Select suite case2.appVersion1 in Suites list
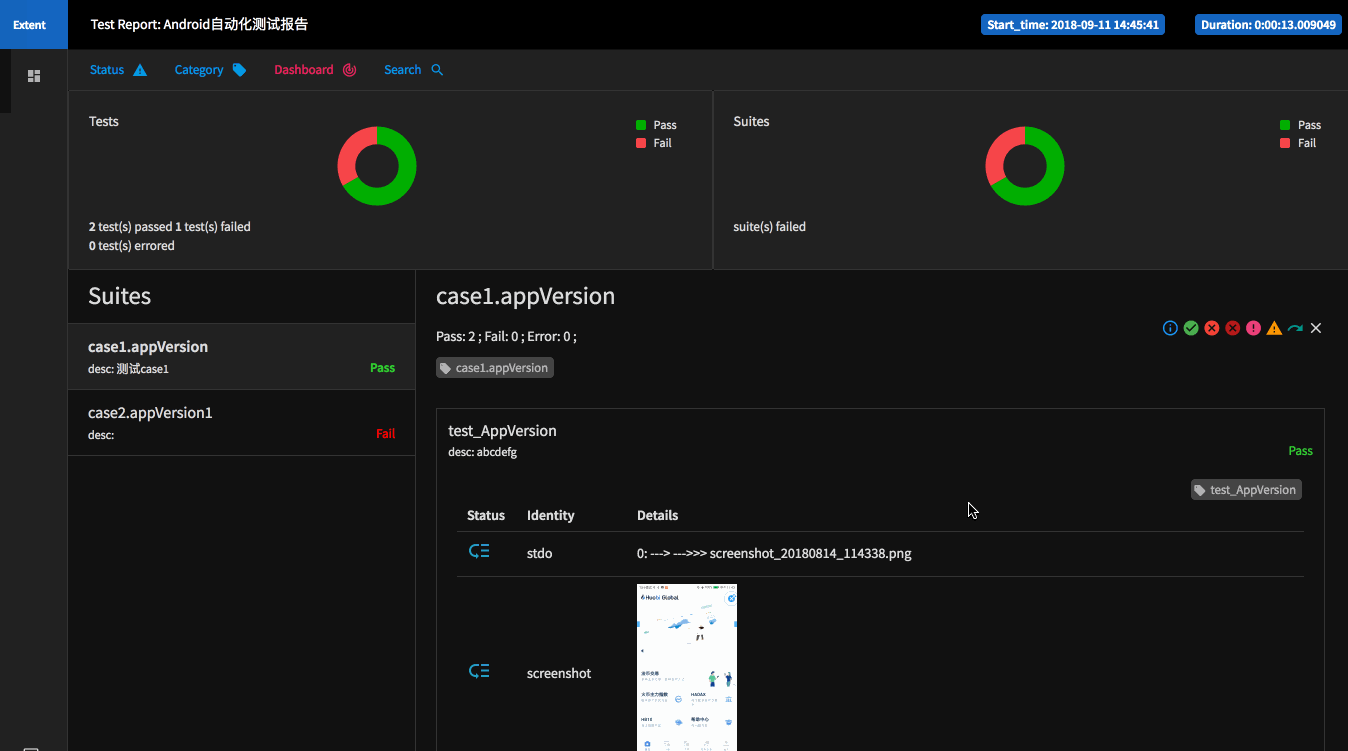Viewport: 1348px width, 751px height. [x=150, y=412]
